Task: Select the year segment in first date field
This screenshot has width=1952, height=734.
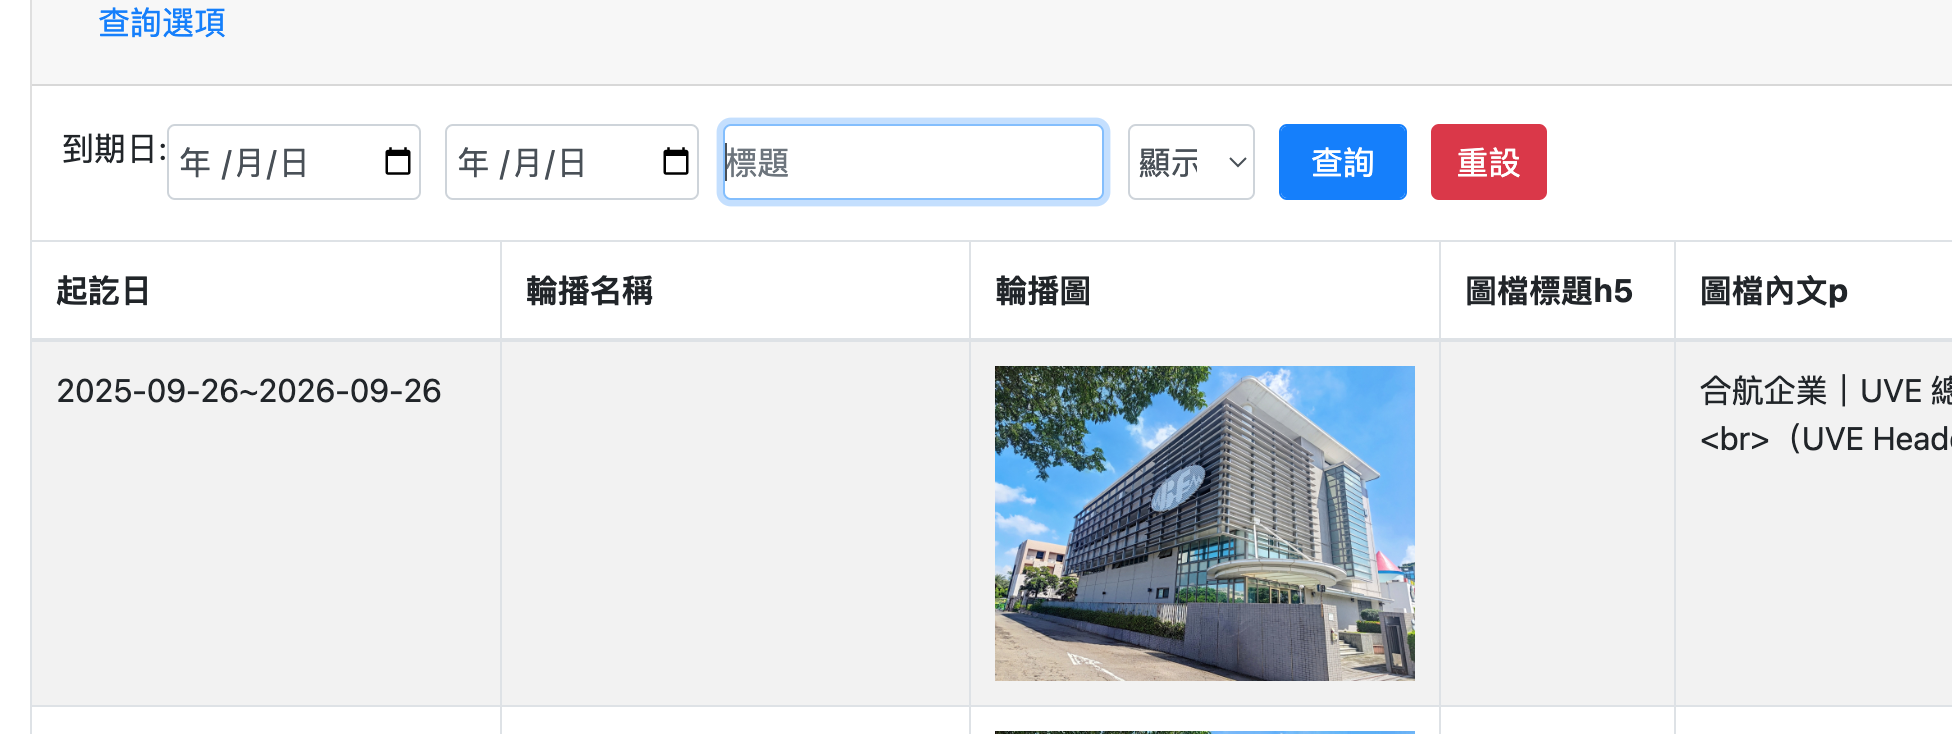Action: [x=195, y=163]
